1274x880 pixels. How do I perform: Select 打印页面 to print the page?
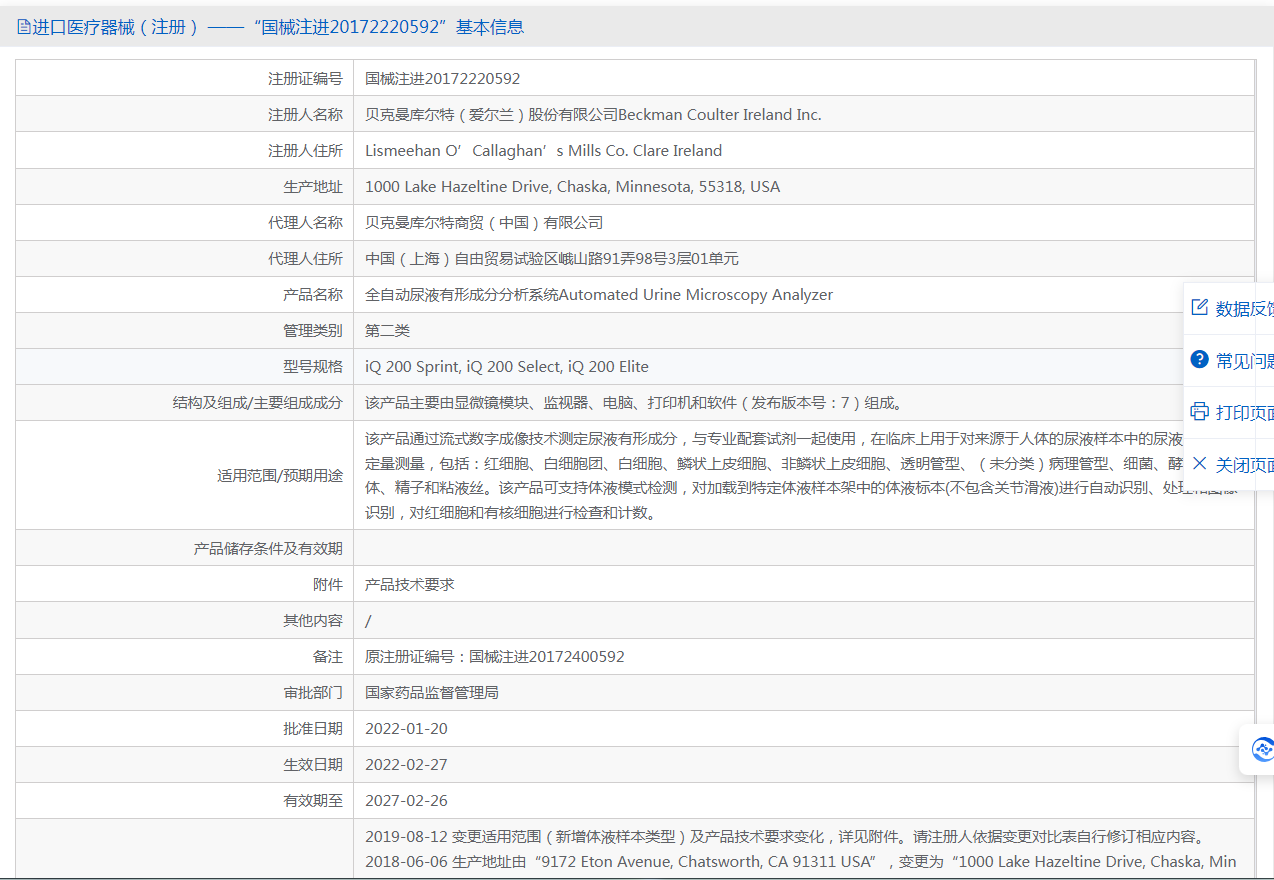pyautogui.click(x=1244, y=413)
